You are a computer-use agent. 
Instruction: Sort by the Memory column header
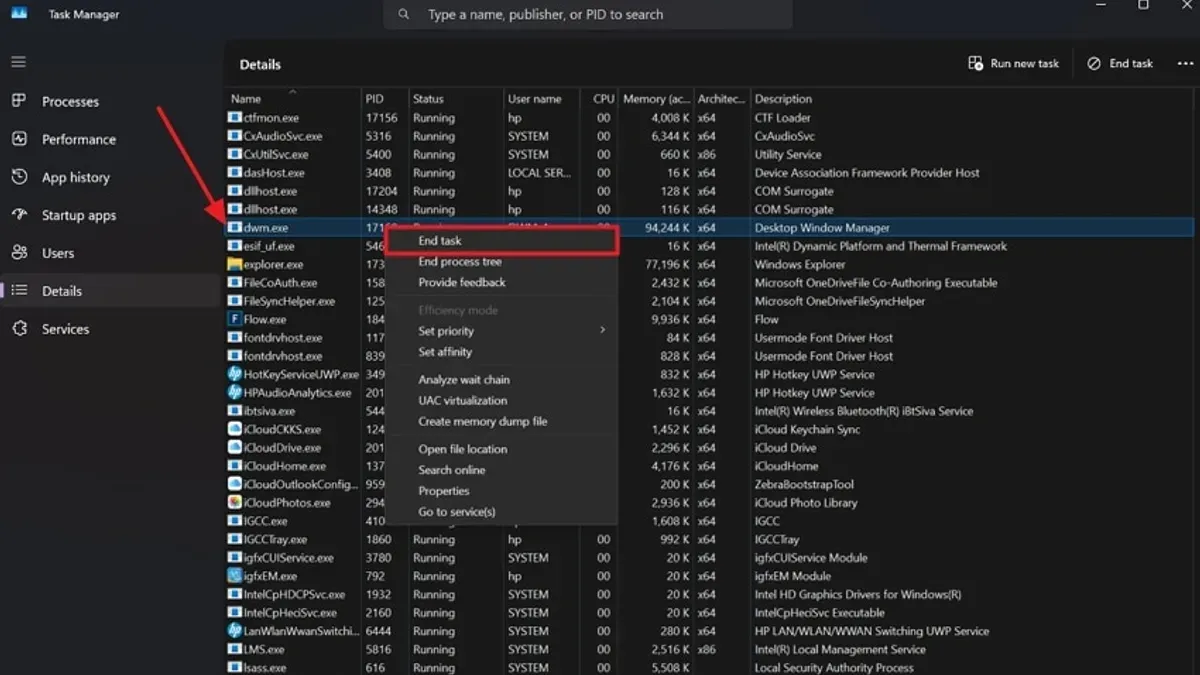[x=656, y=99]
